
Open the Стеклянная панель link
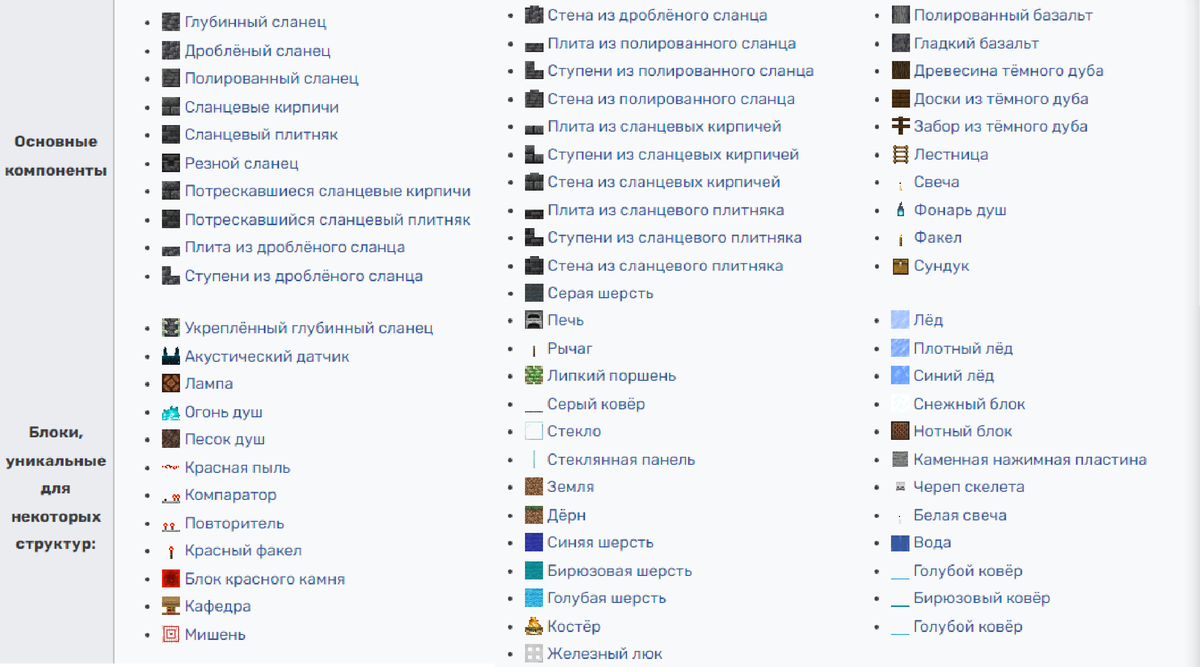(x=621, y=460)
